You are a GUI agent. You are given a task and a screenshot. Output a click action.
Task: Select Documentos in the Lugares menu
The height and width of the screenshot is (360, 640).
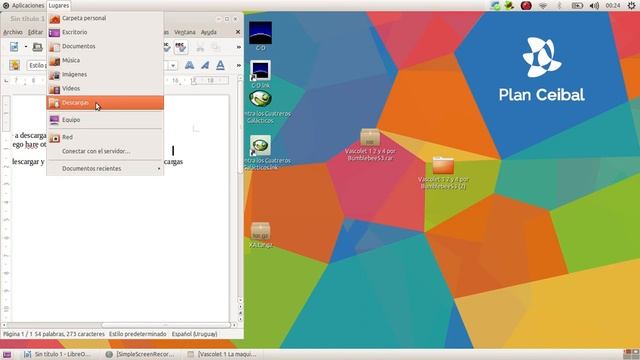(105, 47)
